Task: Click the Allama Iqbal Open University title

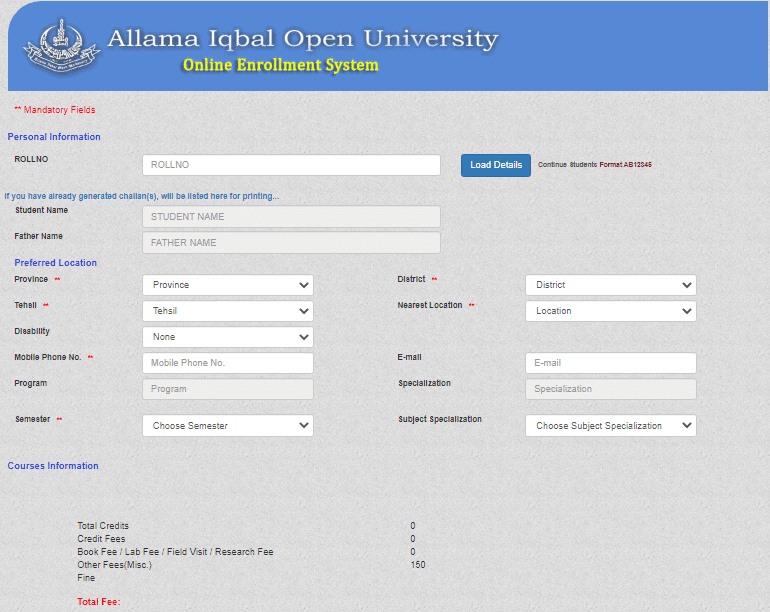Action: (303, 39)
